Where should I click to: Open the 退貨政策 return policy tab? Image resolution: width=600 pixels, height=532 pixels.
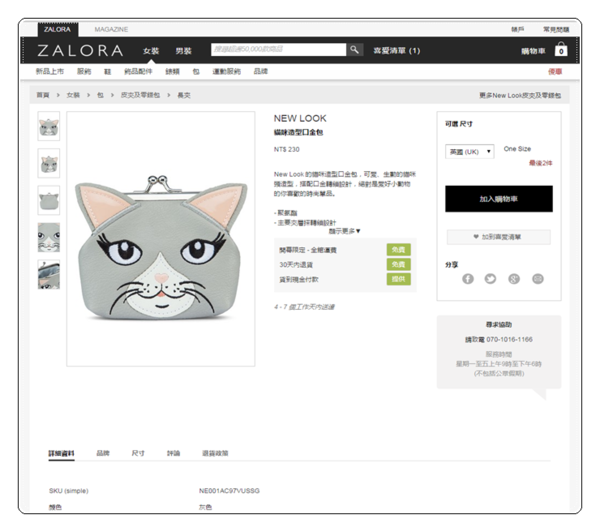[x=215, y=453]
